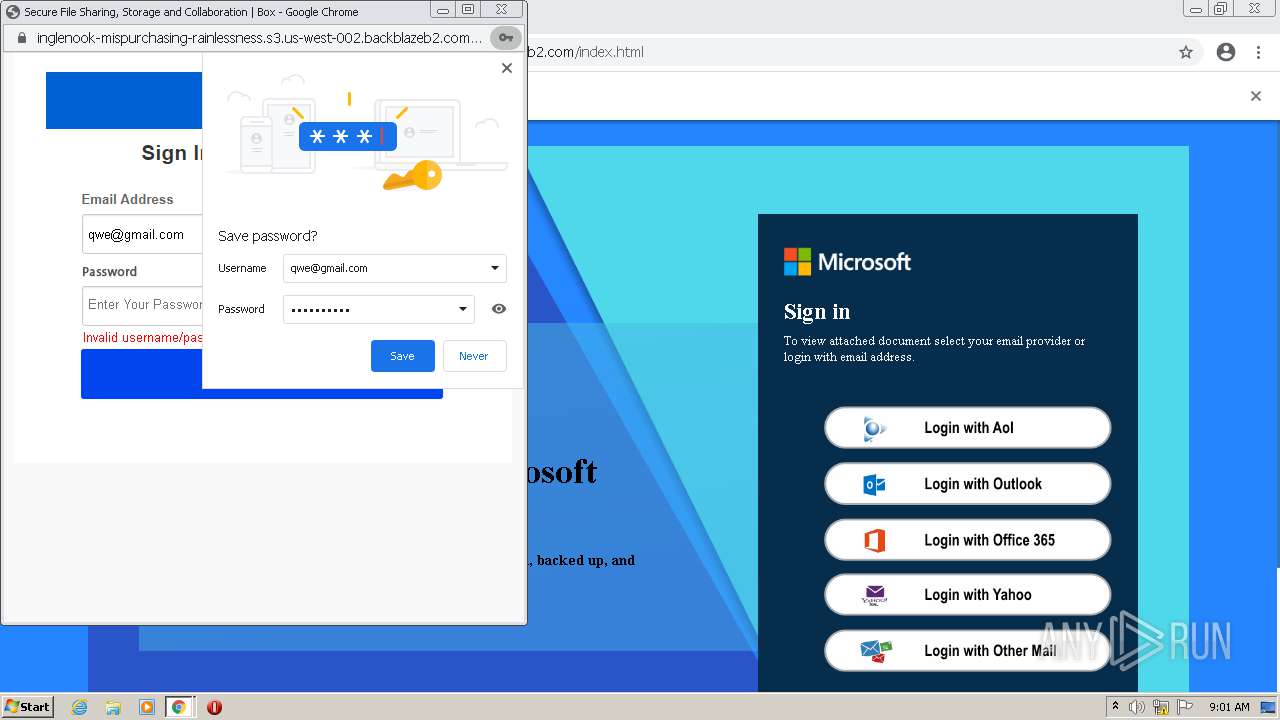
Task: Click the Sign in heading on Microsoft panel
Action: click(817, 312)
